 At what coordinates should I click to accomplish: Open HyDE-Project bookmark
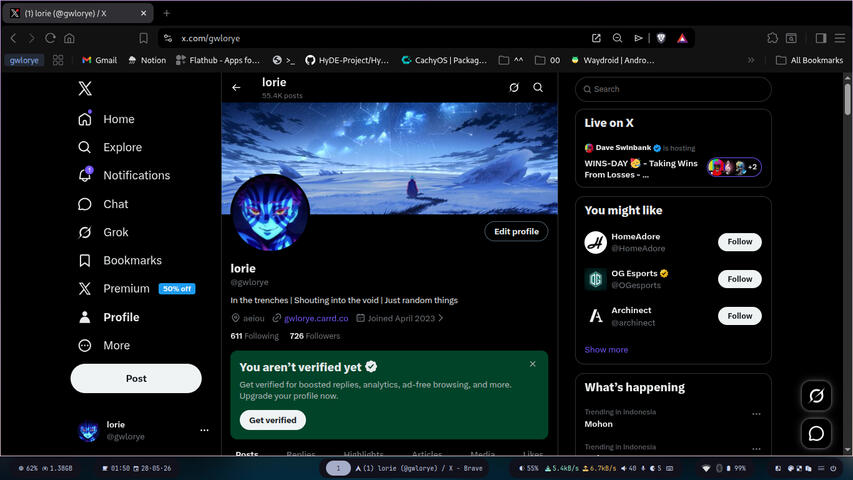pos(347,60)
